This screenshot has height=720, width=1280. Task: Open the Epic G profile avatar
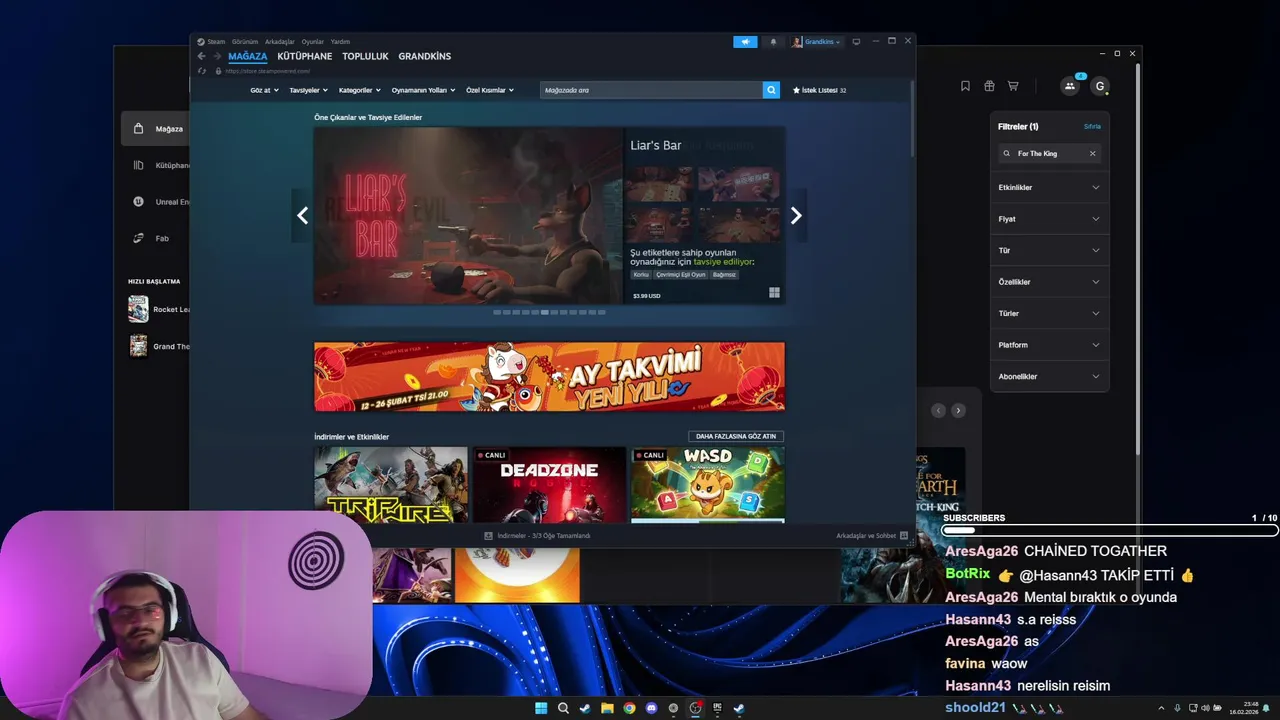[x=1100, y=86]
